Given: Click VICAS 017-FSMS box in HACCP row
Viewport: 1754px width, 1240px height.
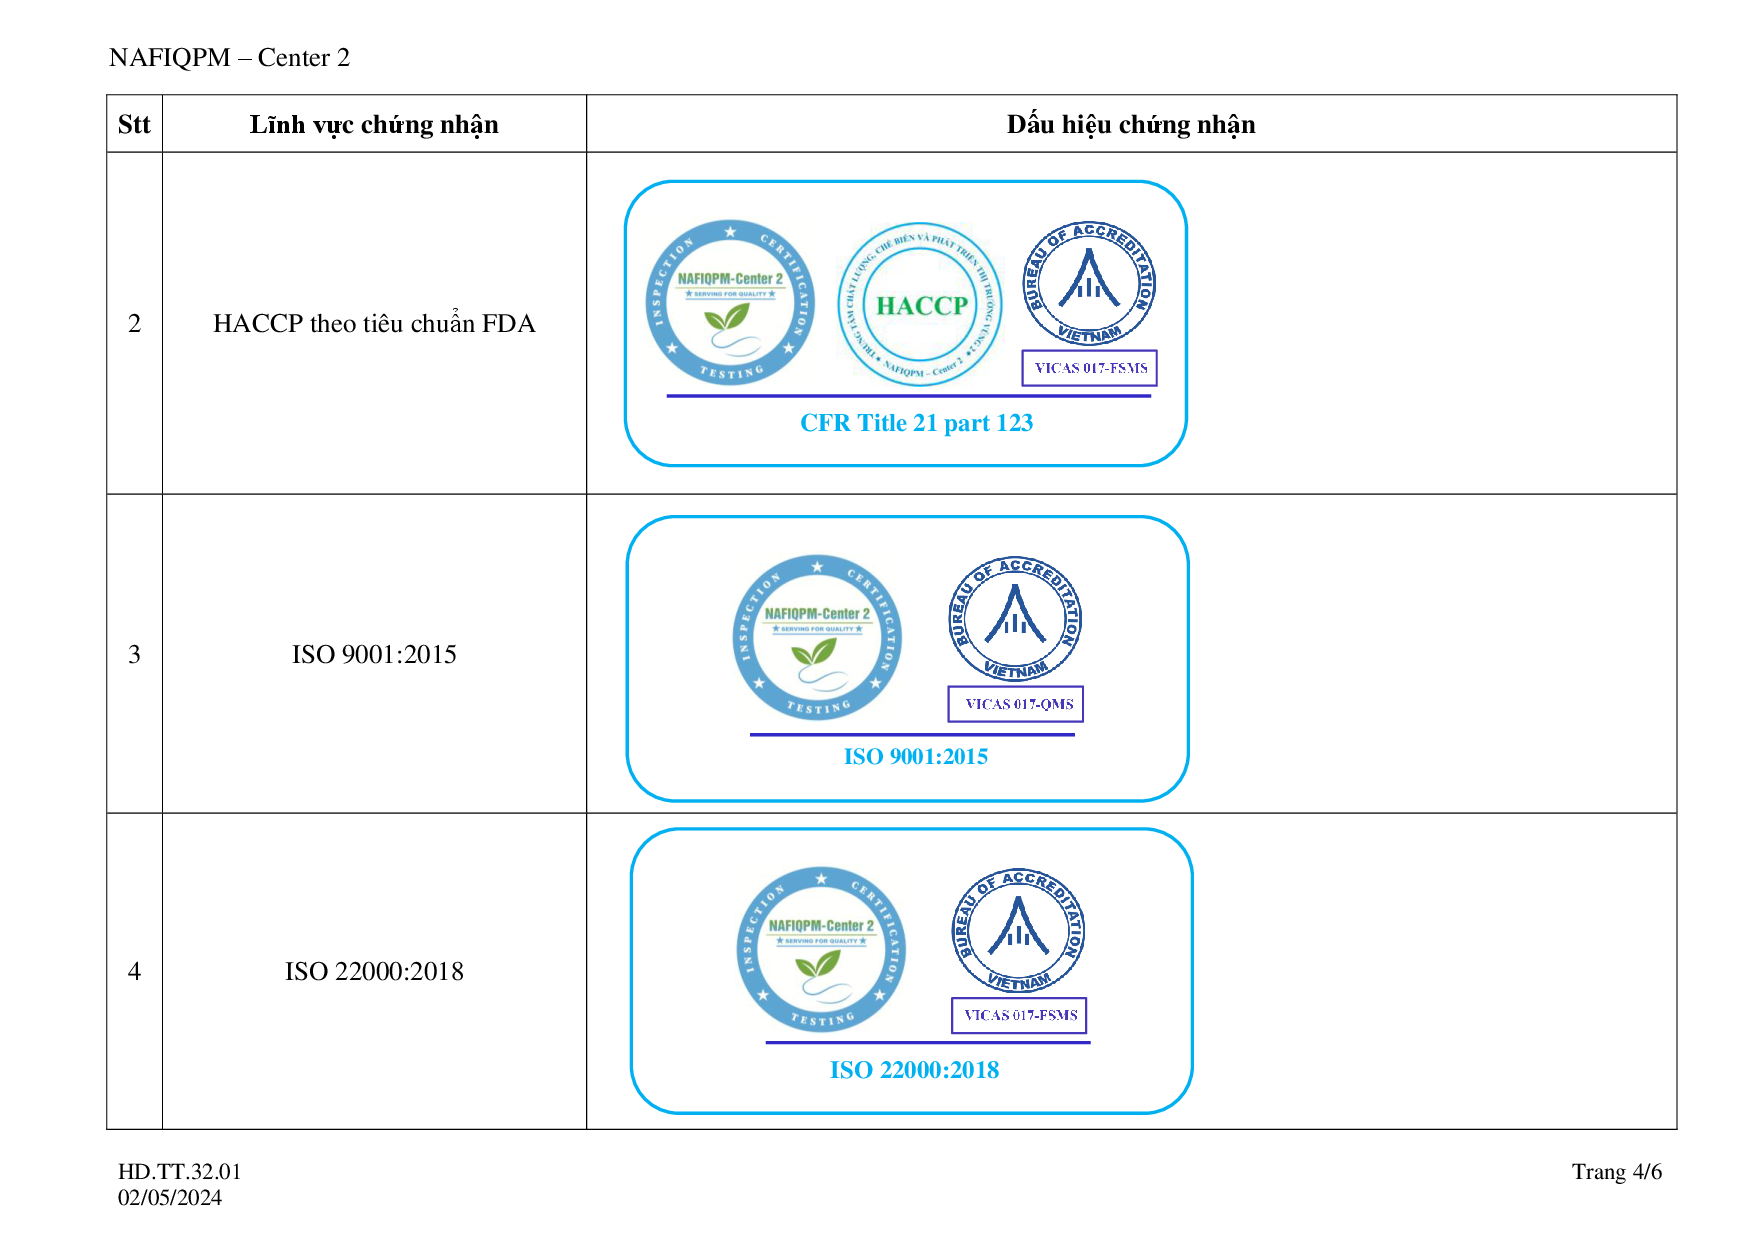Looking at the screenshot, I should [1090, 368].
